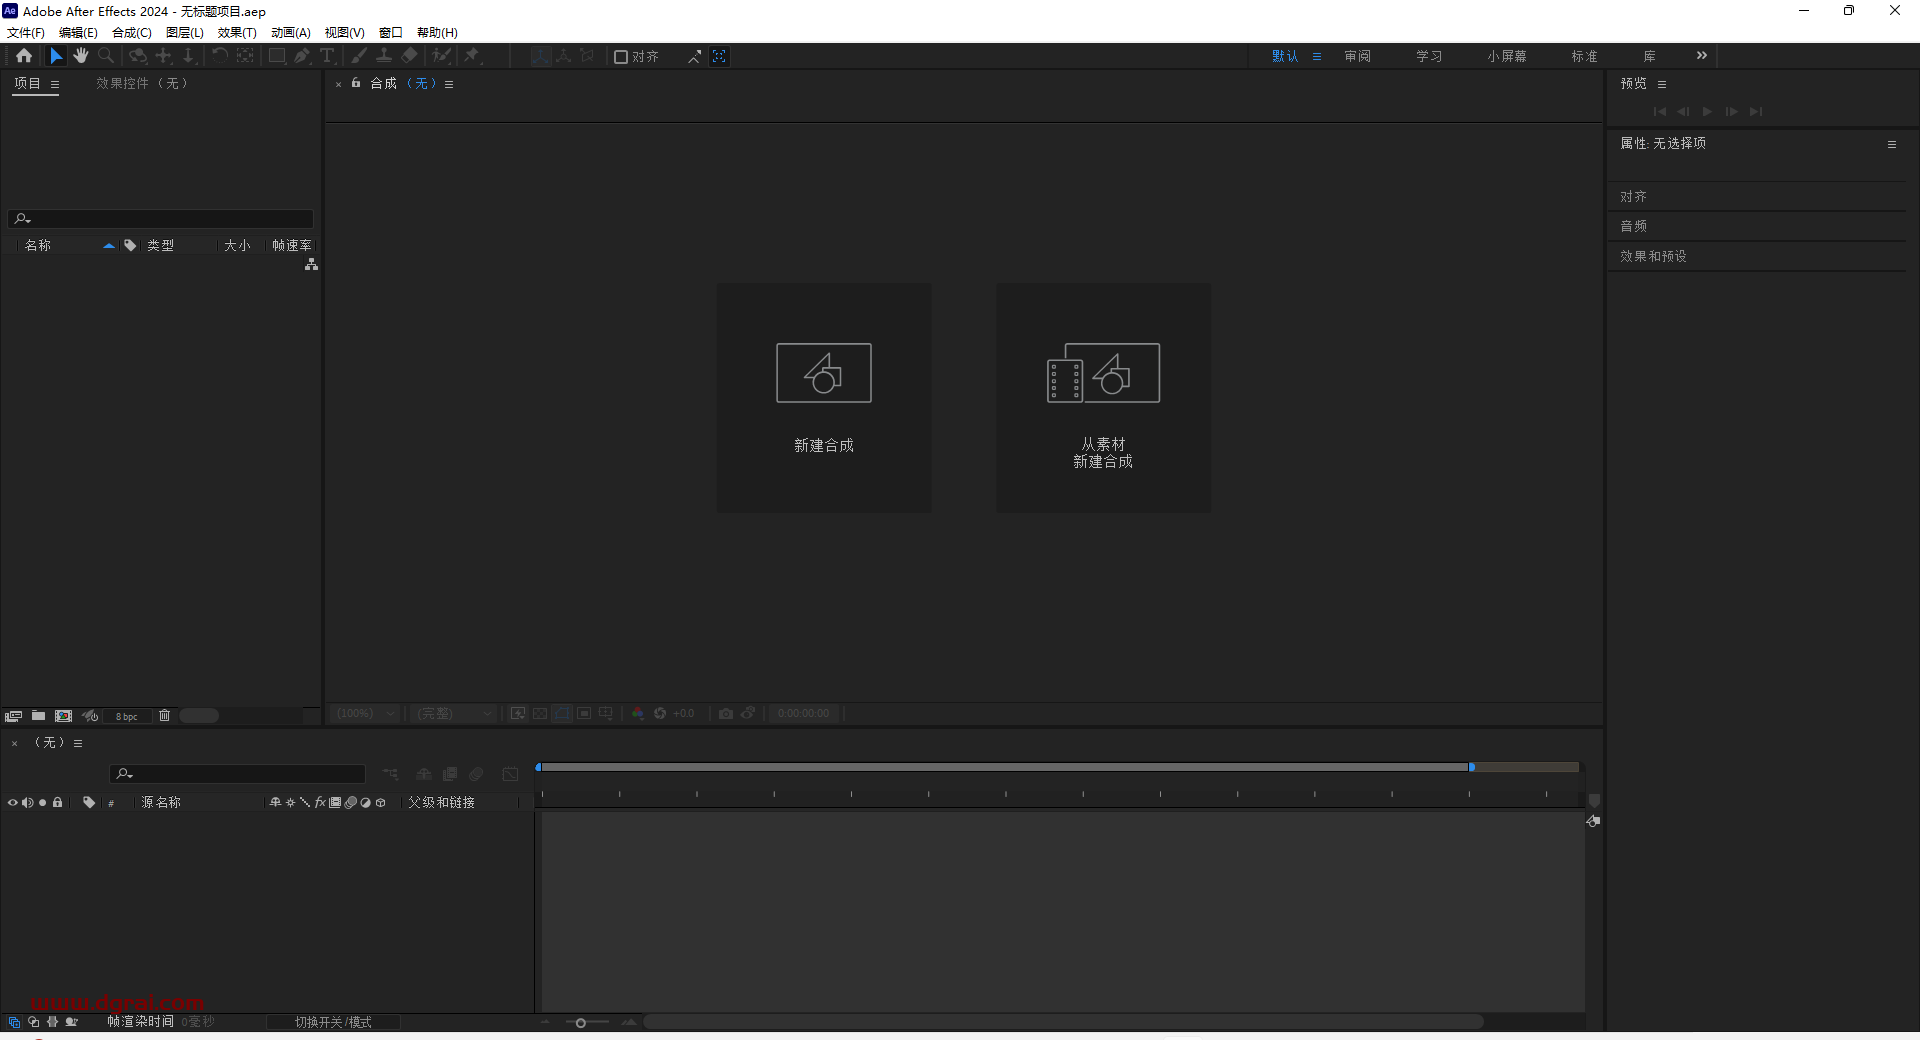This screenshot has width=1920, height=1040.
Task: Click new composition icon at Project panel bottom
Action: [x=63, y=716]
